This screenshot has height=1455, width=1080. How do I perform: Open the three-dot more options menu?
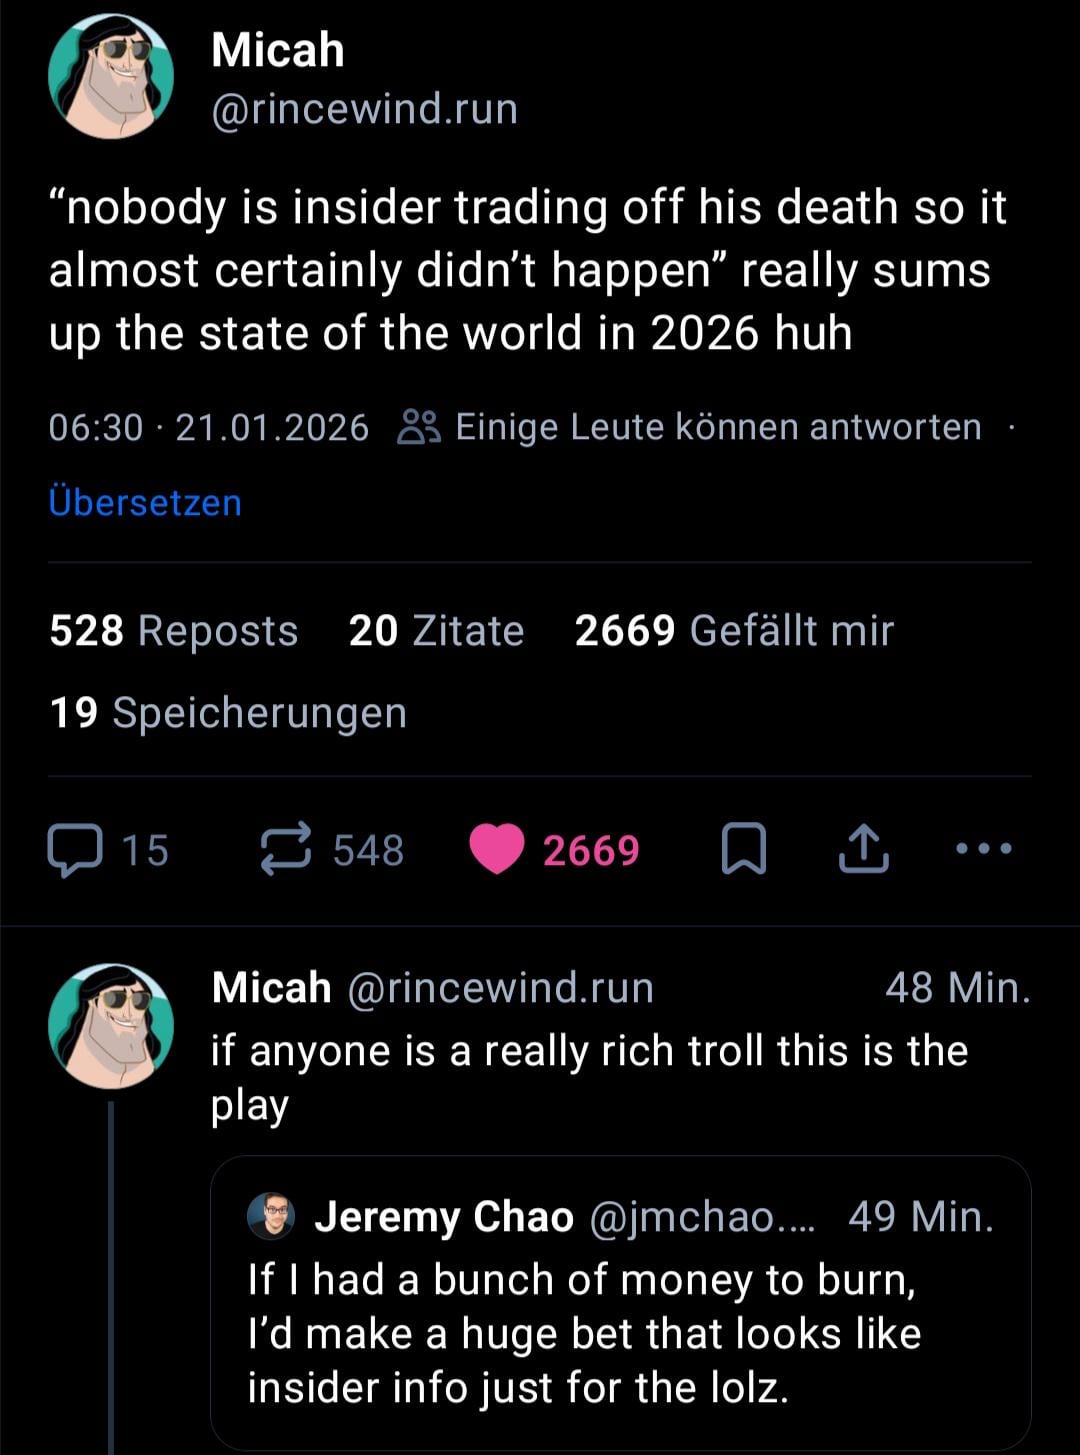[x=984, y=849]
